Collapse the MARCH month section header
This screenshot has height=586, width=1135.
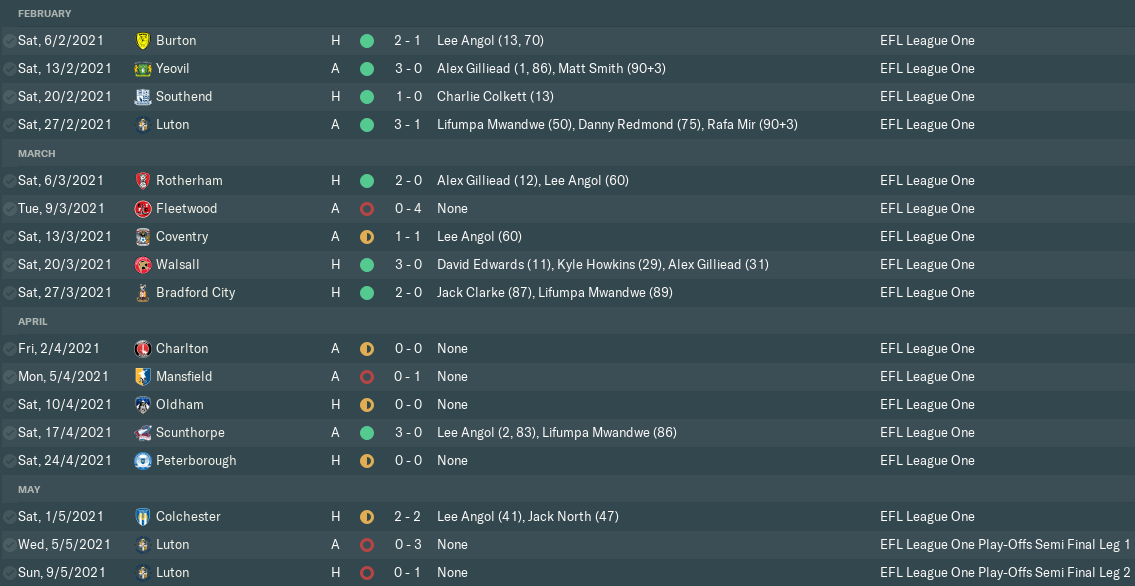click(37, 153)
